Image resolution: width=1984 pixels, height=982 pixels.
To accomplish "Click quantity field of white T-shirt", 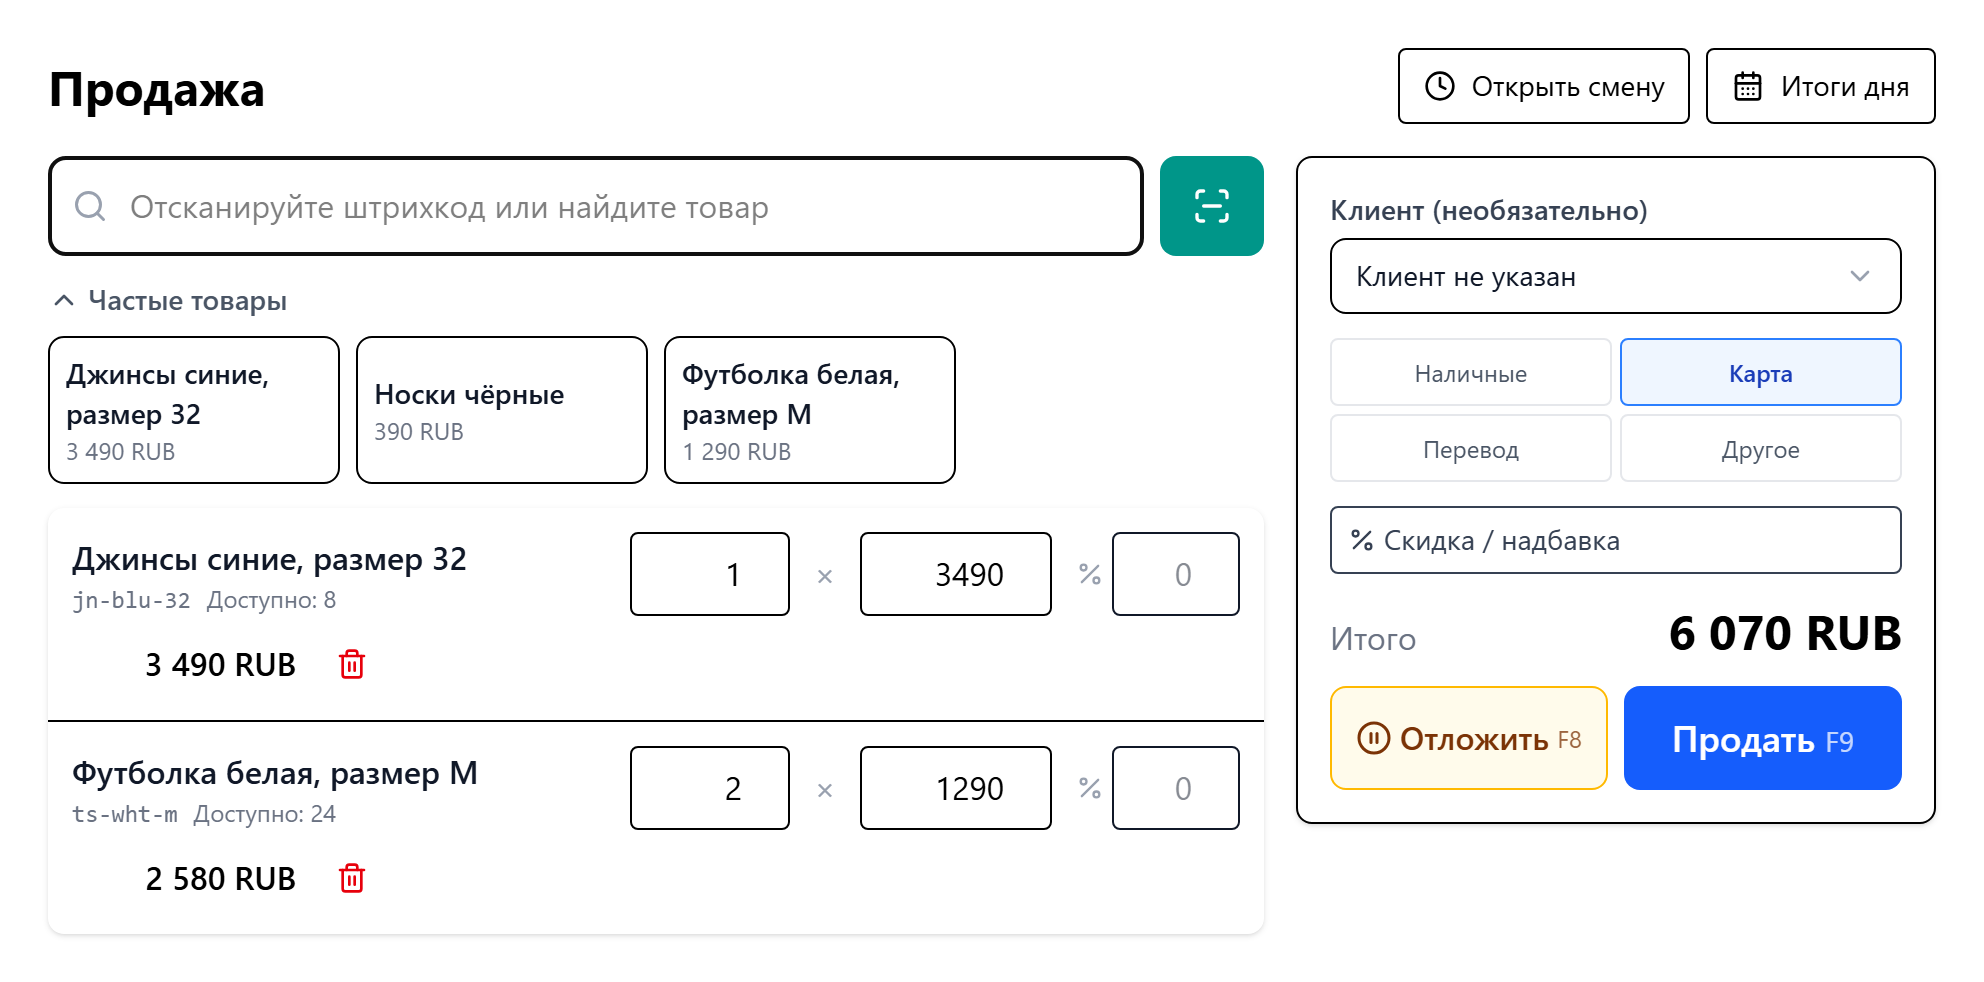I will point(710,788).
